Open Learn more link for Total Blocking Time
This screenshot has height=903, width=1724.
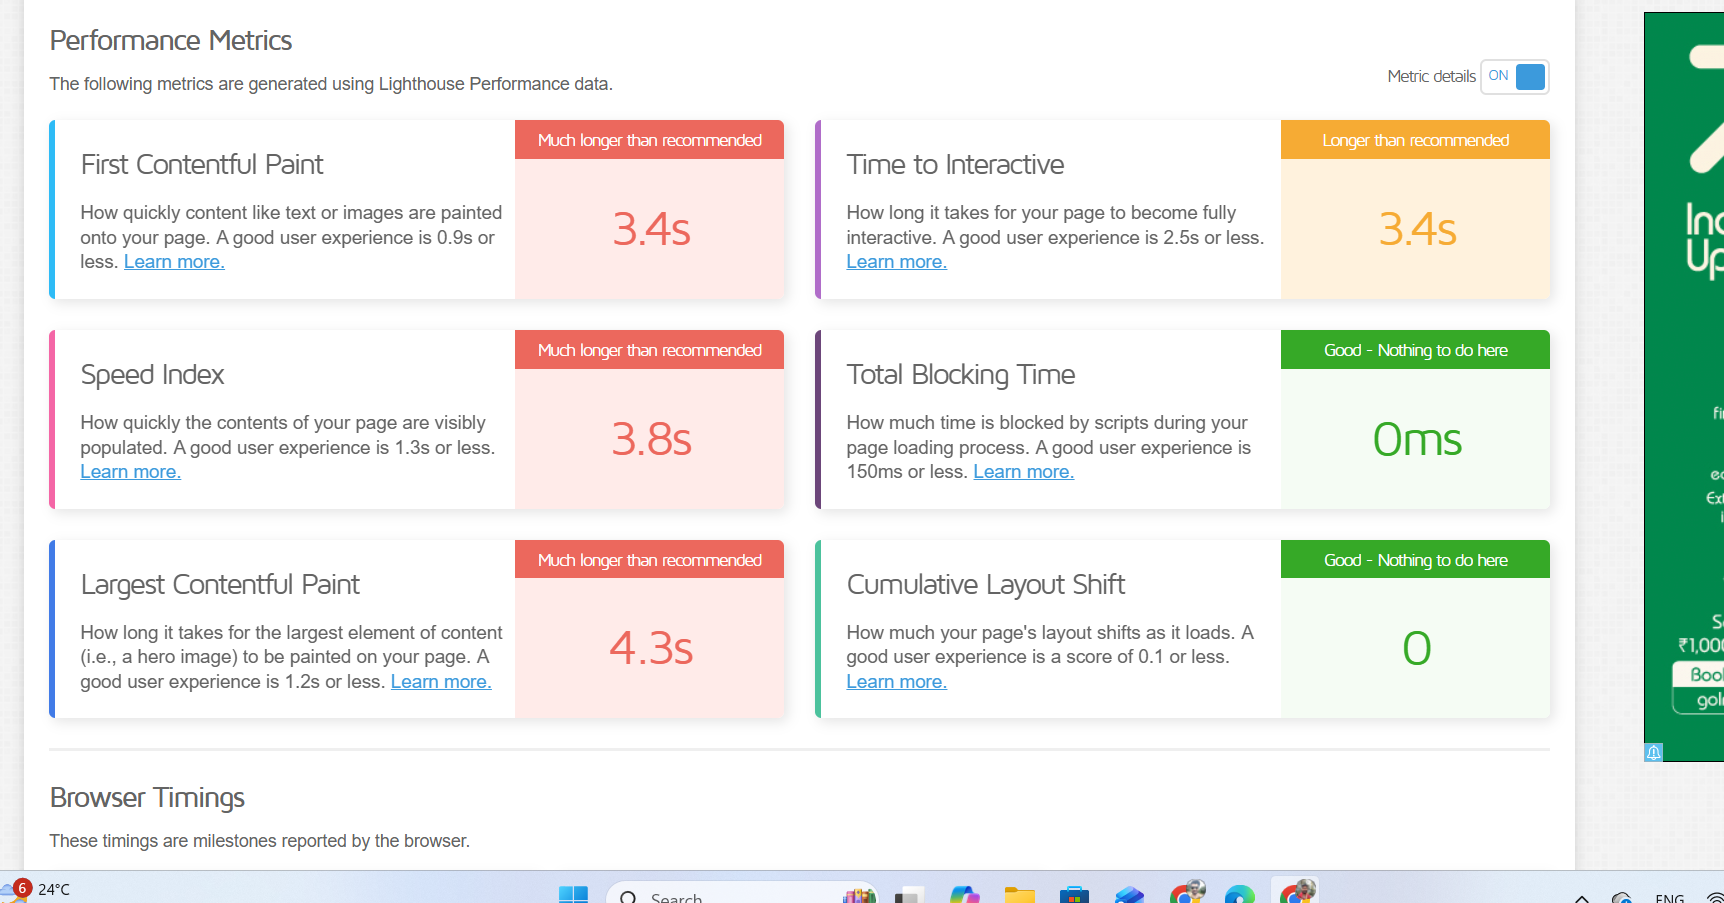point(1023,472)
